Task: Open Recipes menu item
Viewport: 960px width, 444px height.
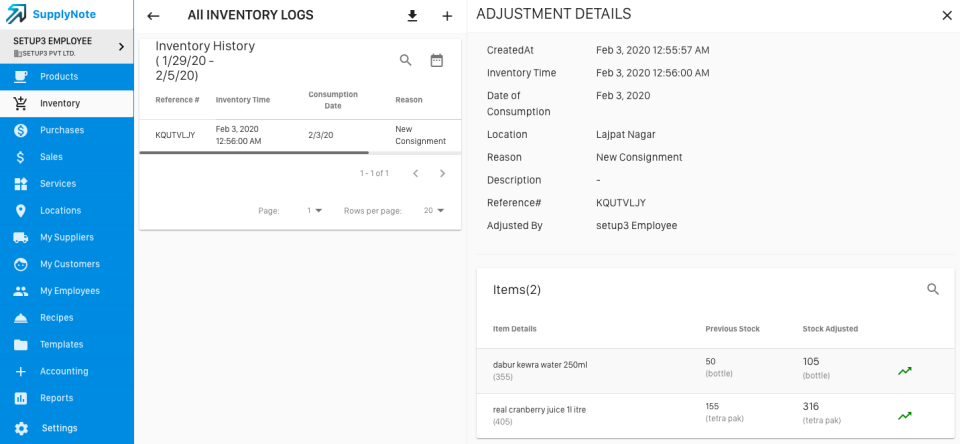Action: [x=67, y=318]
